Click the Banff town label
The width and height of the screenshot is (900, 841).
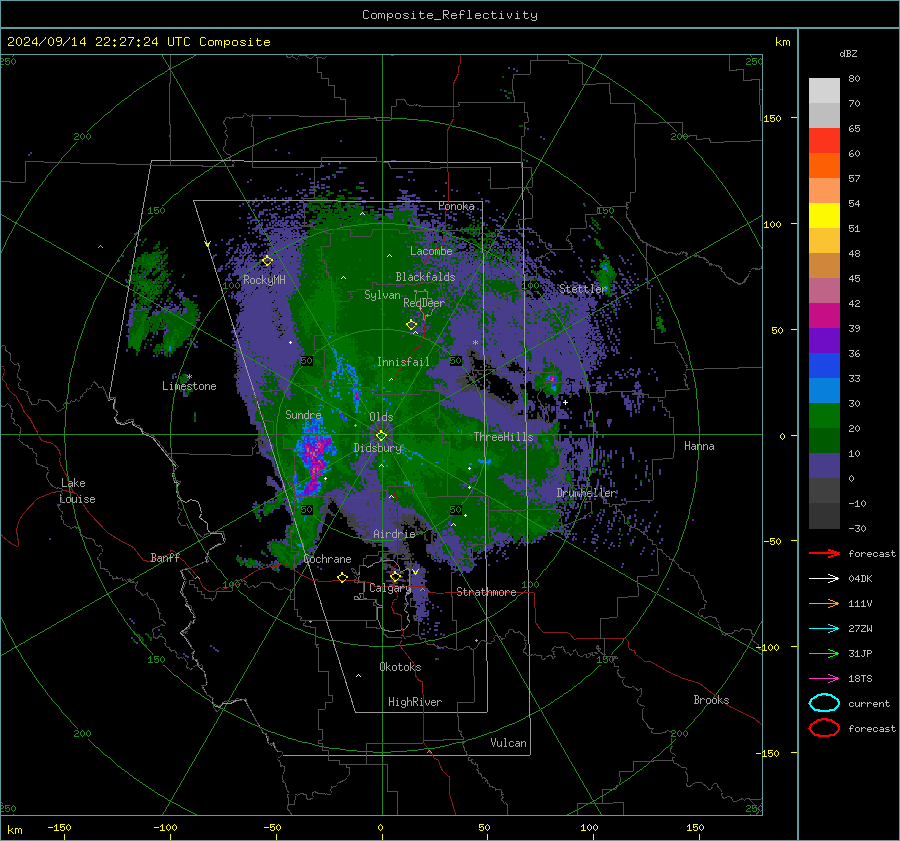(165, 557)
